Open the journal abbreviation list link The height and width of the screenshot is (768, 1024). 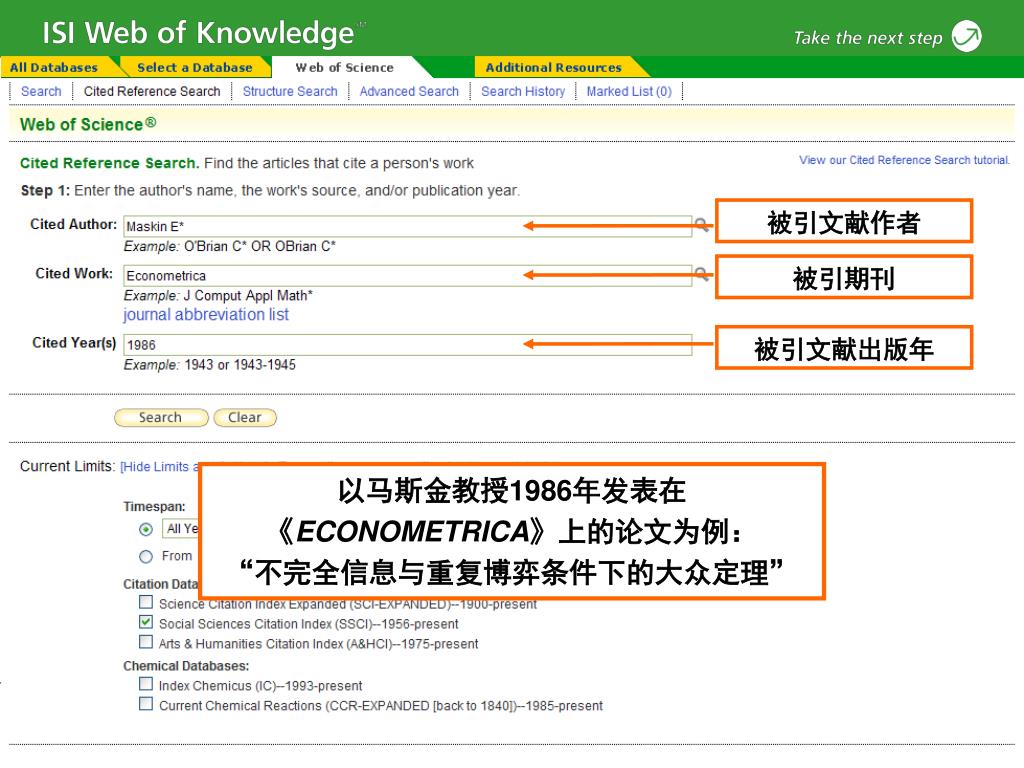coord(206,315)
